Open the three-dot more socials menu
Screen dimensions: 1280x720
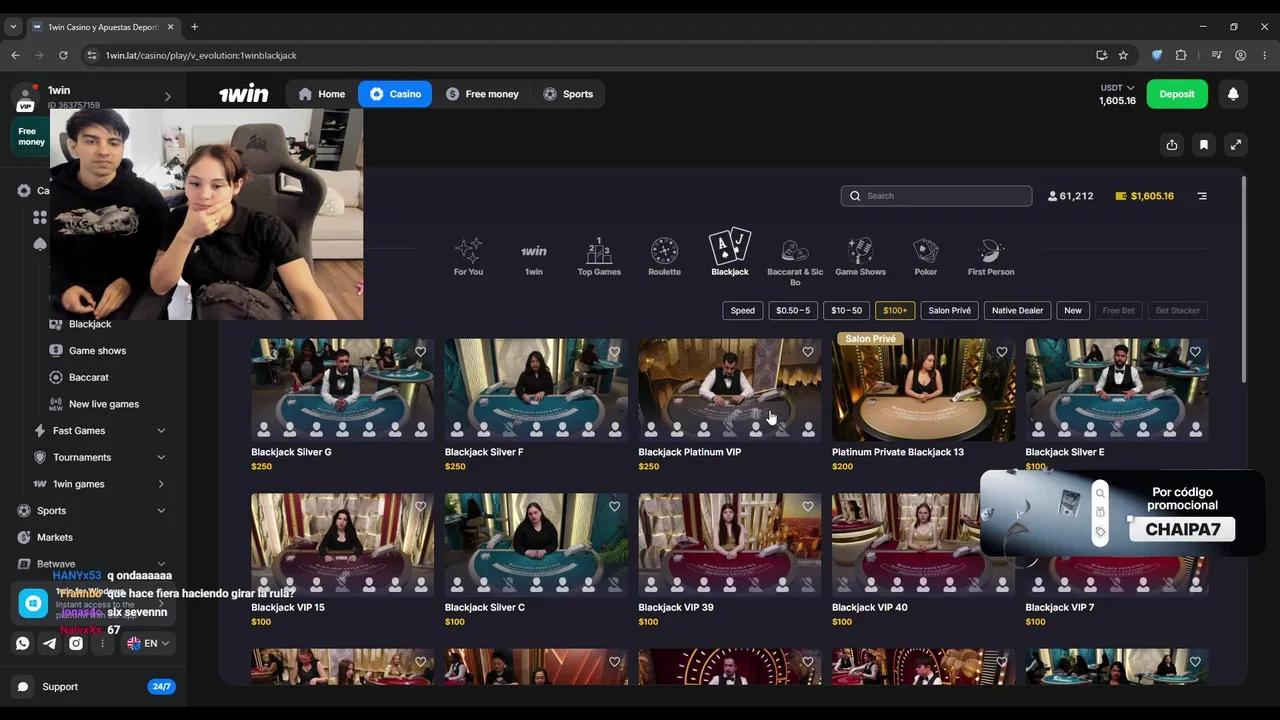(102, 643)
